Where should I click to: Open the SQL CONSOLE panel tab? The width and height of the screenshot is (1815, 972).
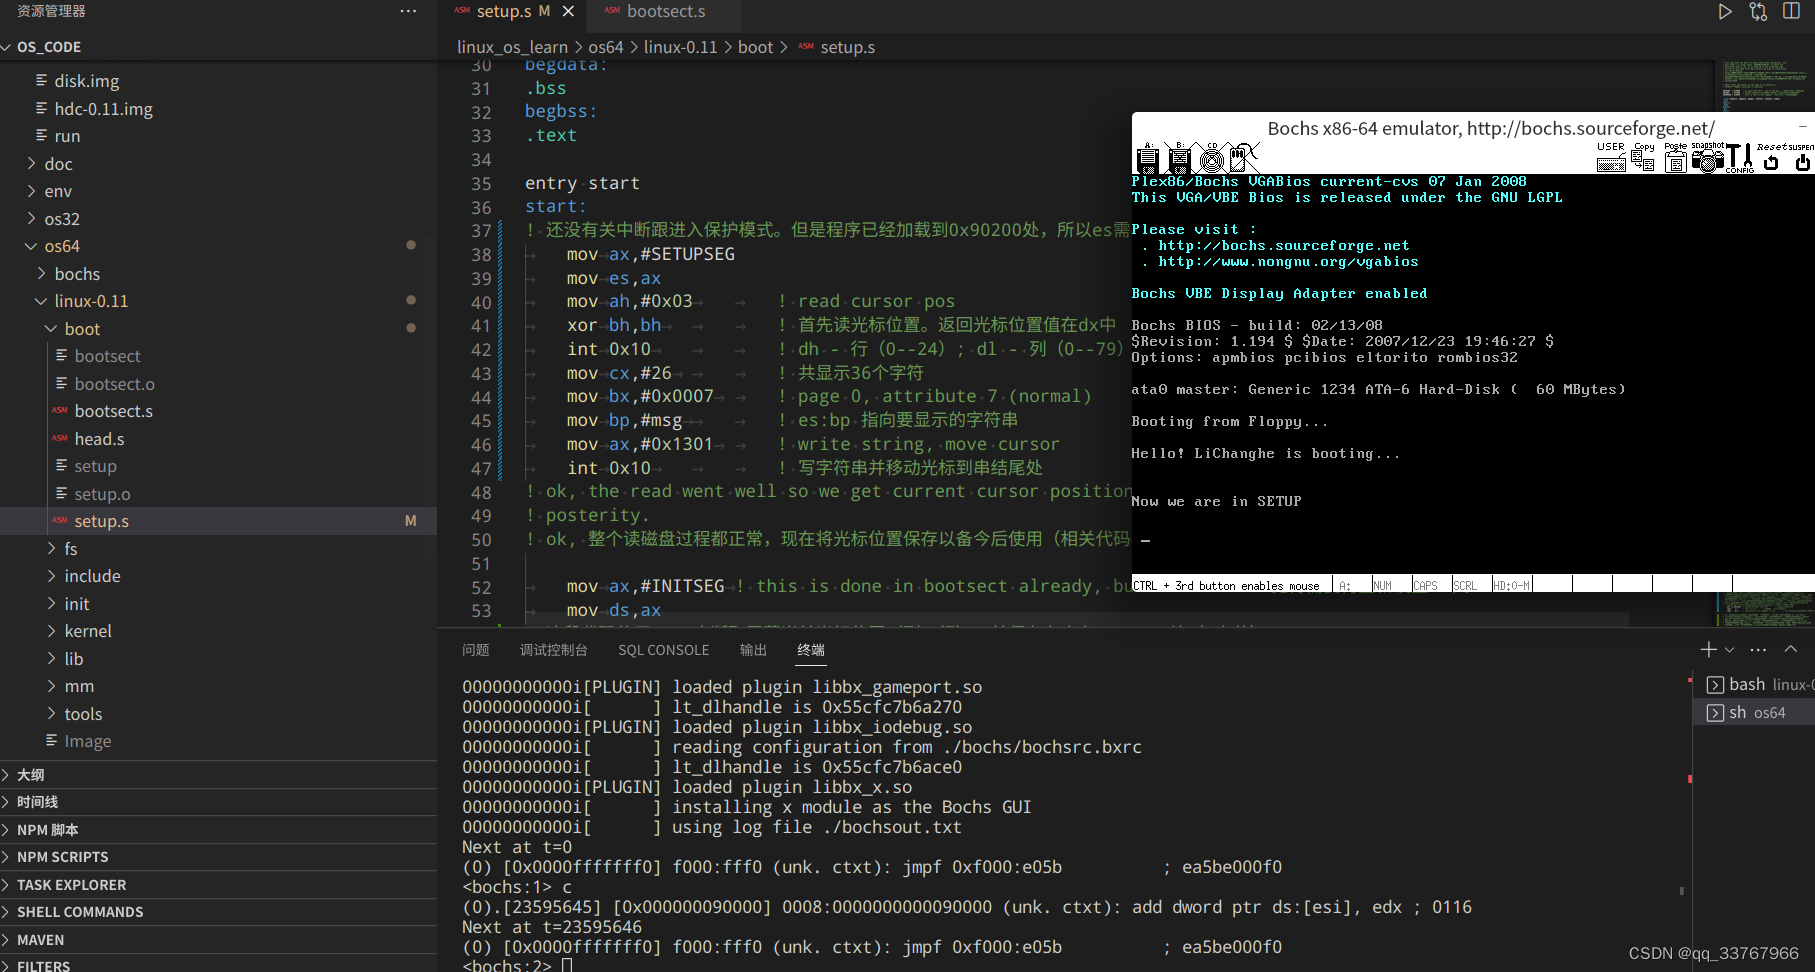(x=664, y=650)
